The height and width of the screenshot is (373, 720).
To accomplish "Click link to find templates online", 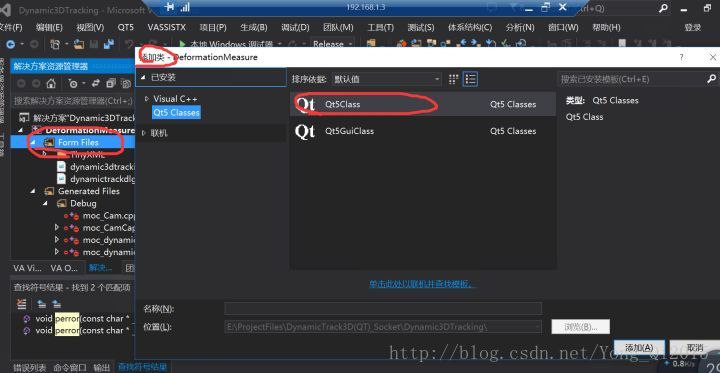I will tap(422, 284).
